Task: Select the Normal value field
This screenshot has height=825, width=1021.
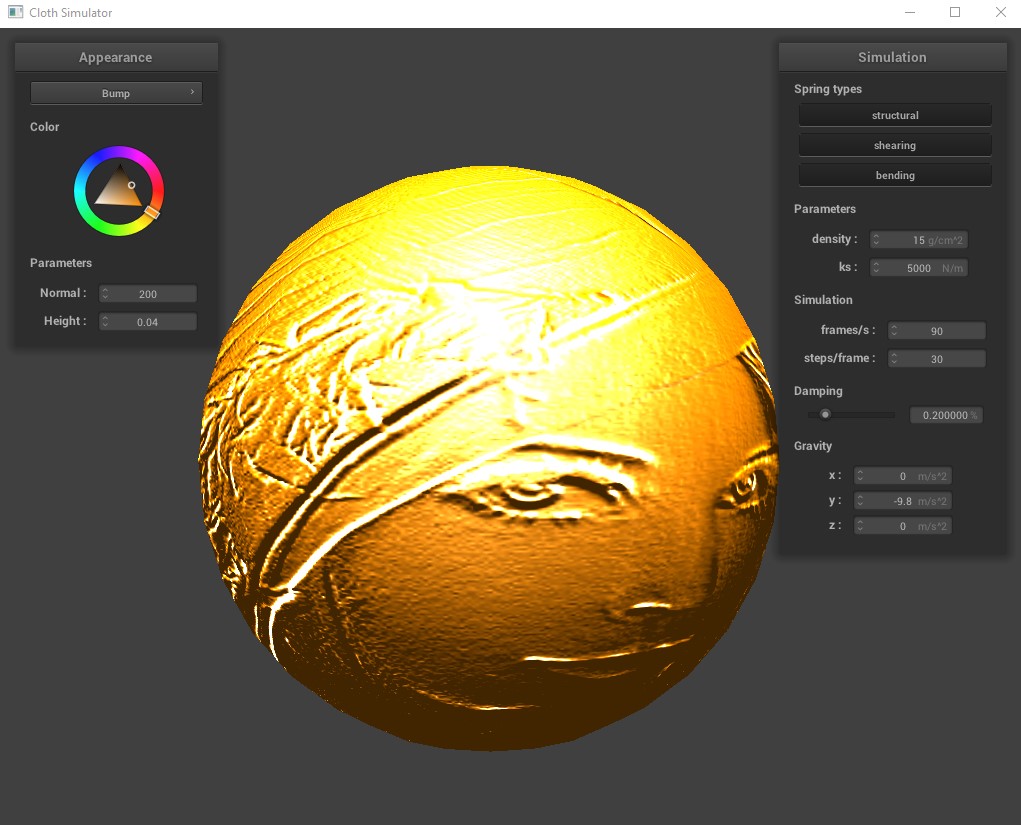Action: tap(148, 294)
